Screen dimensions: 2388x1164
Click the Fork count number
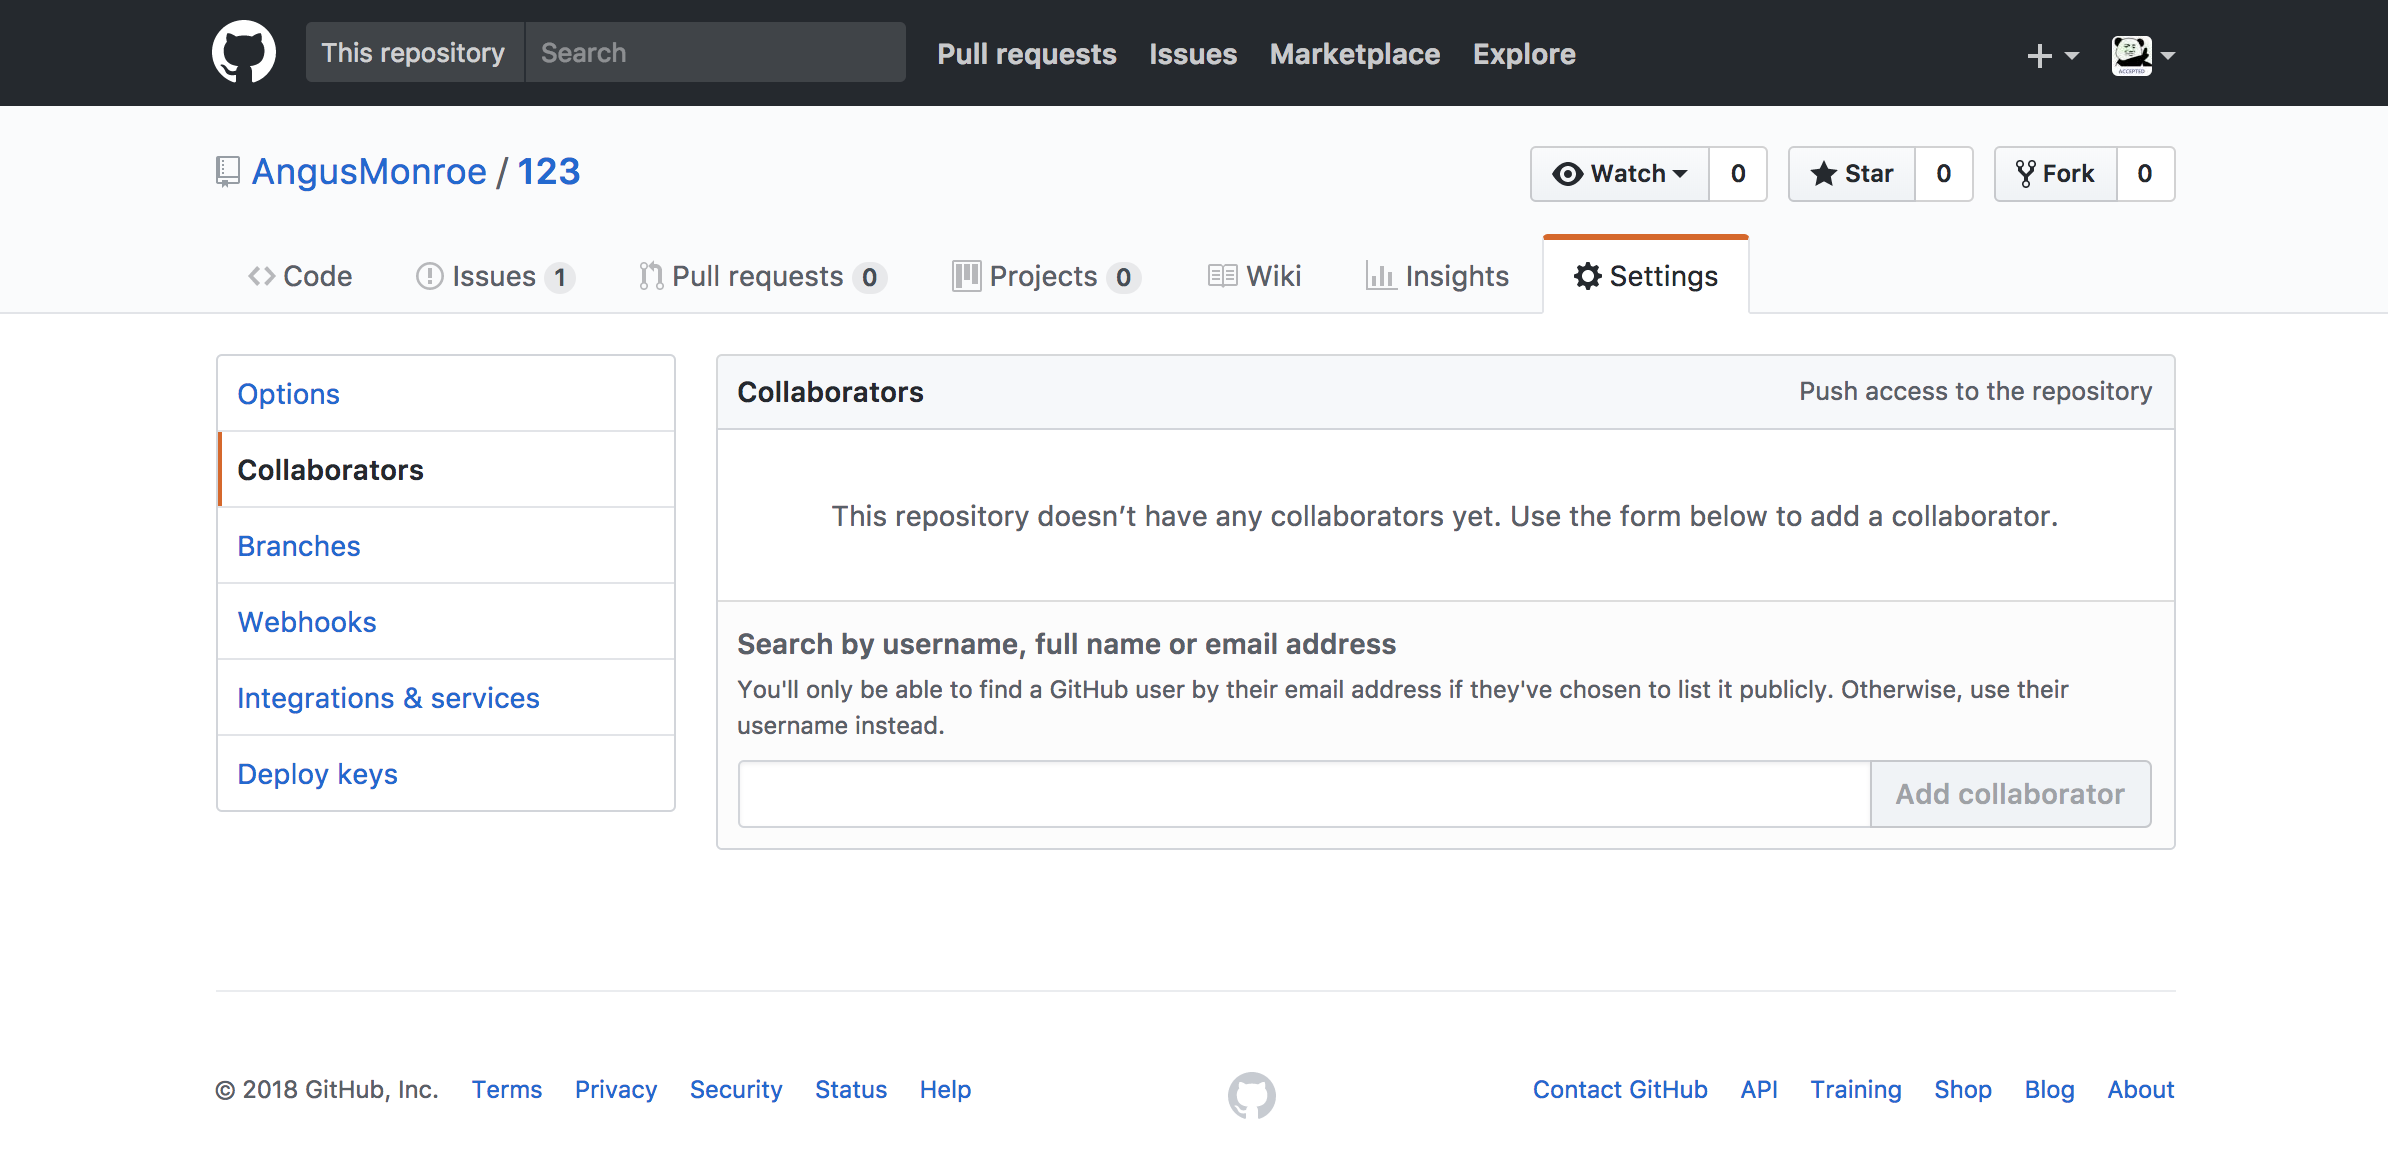[x=2145, y=174]
